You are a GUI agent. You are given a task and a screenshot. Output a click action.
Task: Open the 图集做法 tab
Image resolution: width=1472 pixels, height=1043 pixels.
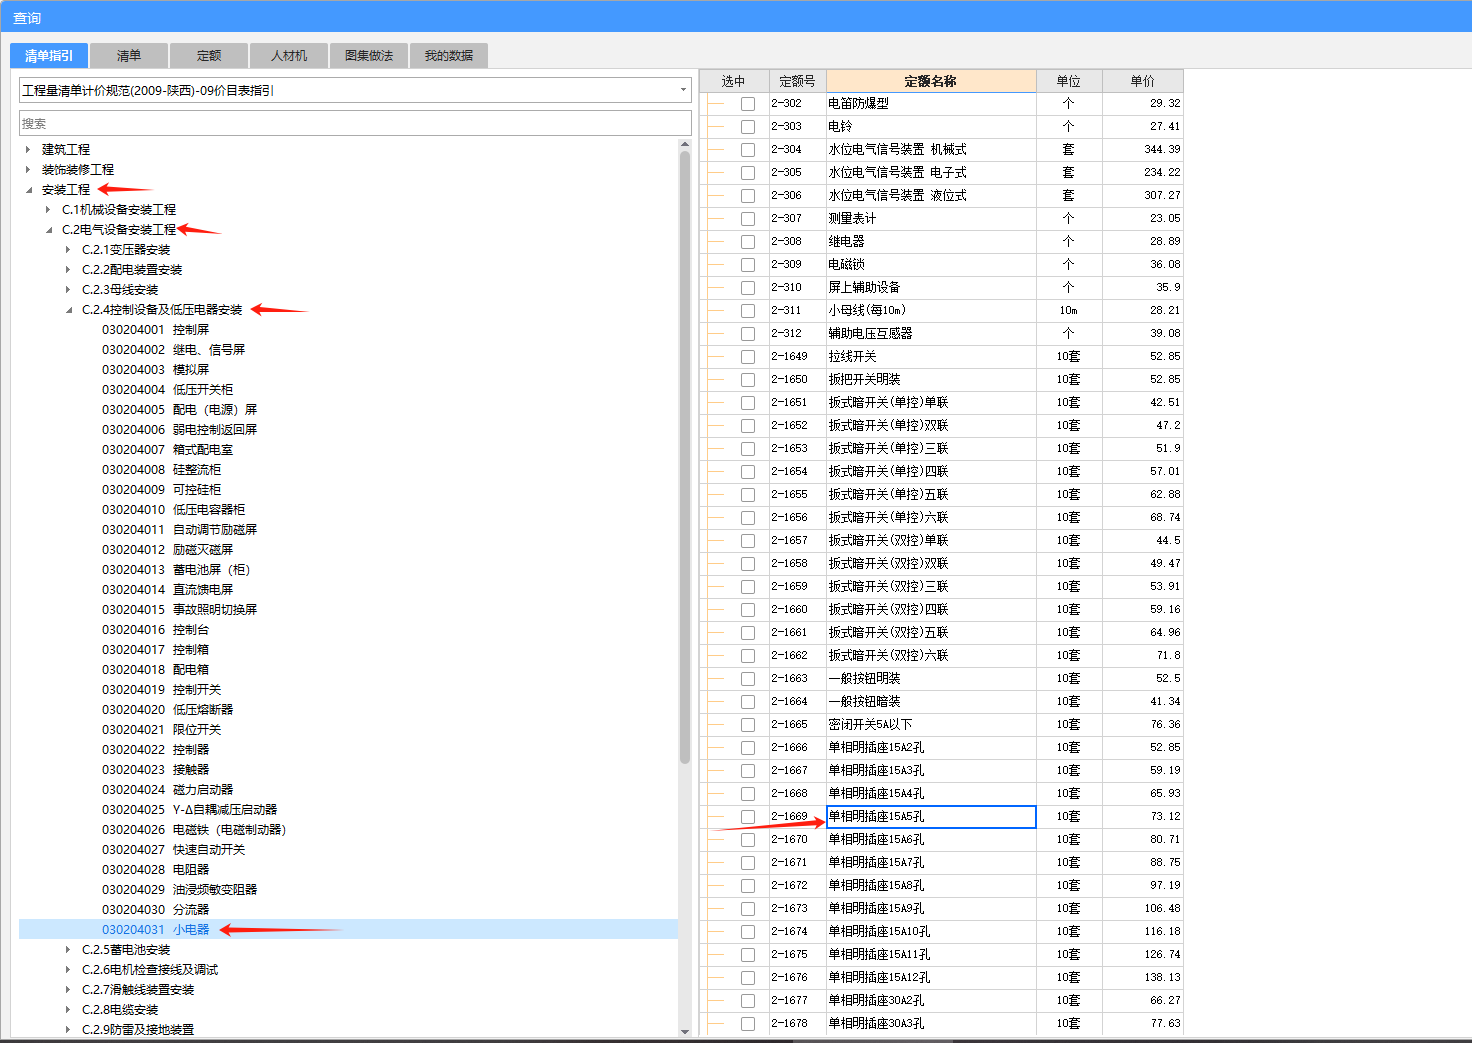[x=369, y=56]
